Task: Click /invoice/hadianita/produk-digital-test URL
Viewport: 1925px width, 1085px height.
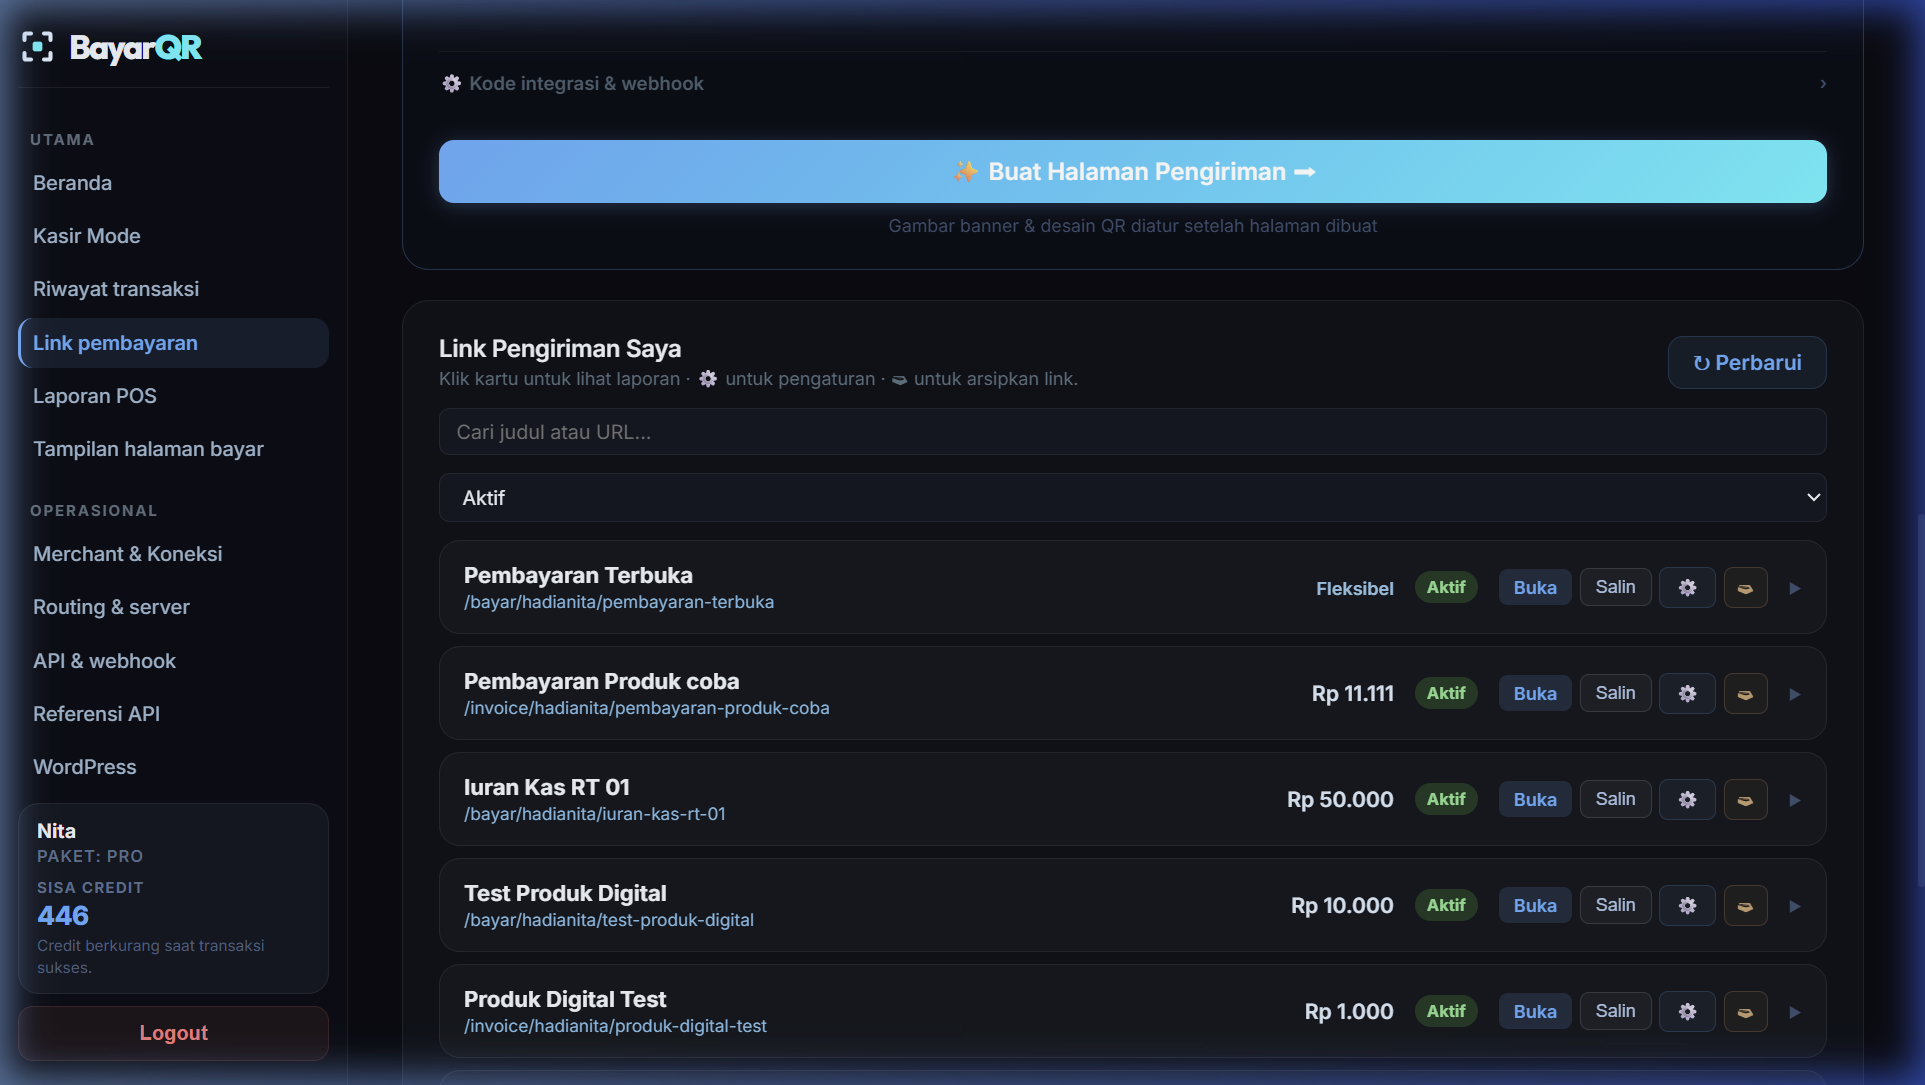Action: click(615, 1026)
